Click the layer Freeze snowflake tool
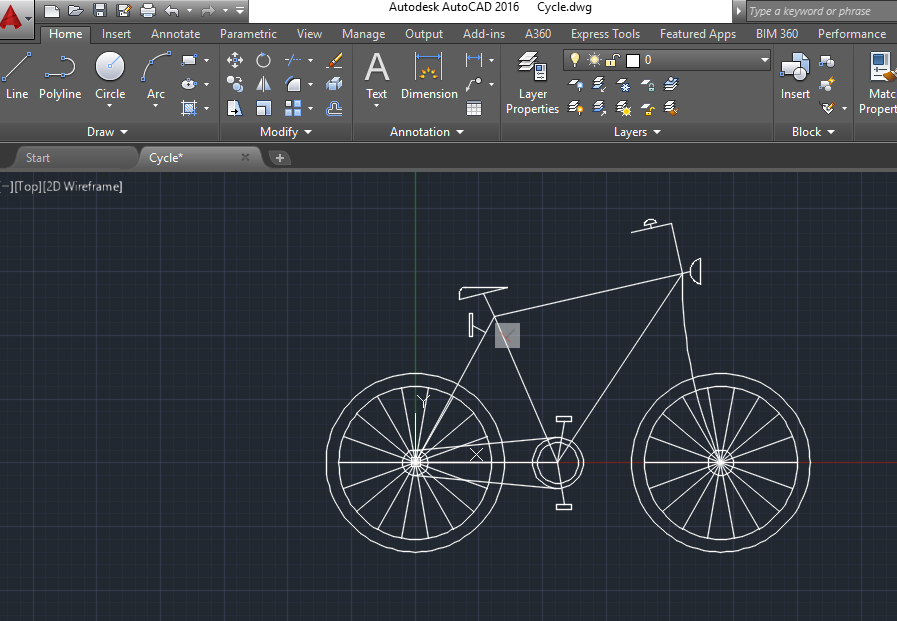 click(x=624, y=84)
